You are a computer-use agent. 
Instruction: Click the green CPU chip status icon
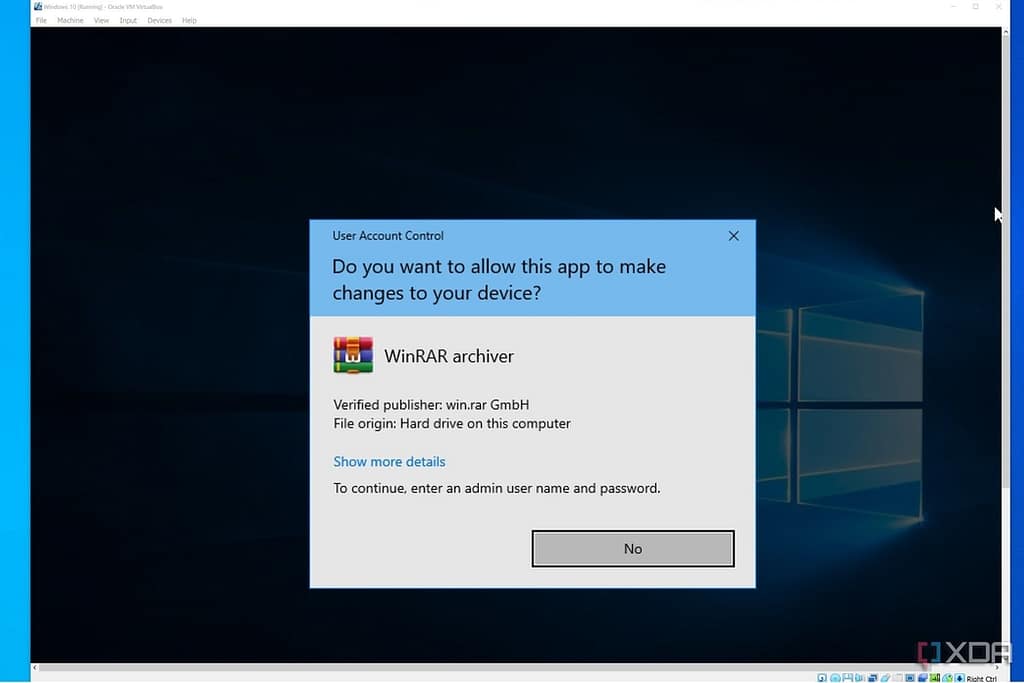tap(934, 678)
